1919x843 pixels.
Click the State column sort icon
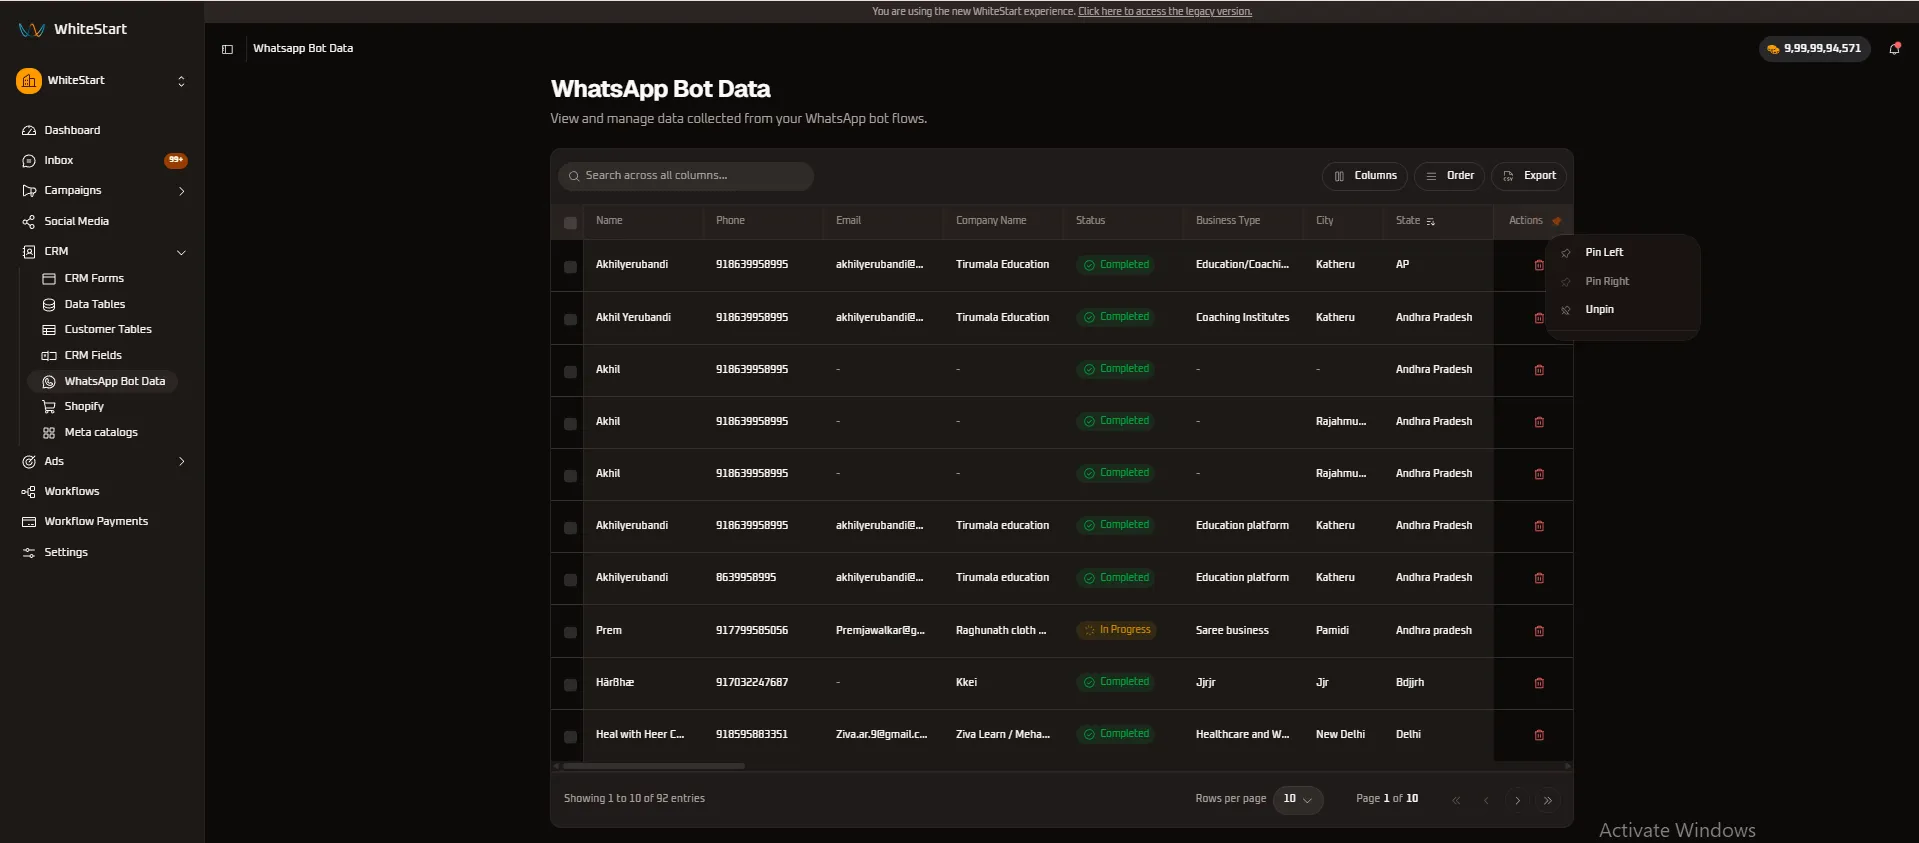(x=1430, y=221)
